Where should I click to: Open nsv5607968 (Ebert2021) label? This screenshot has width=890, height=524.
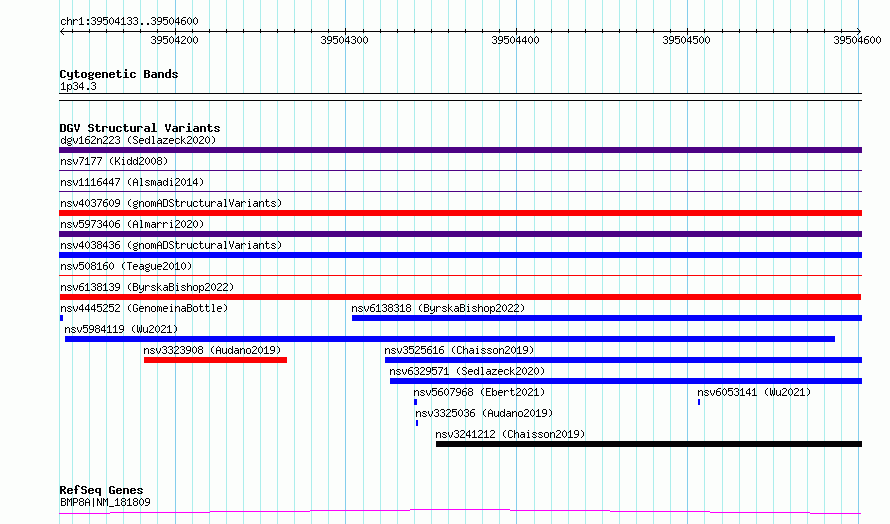click(479, 392)
